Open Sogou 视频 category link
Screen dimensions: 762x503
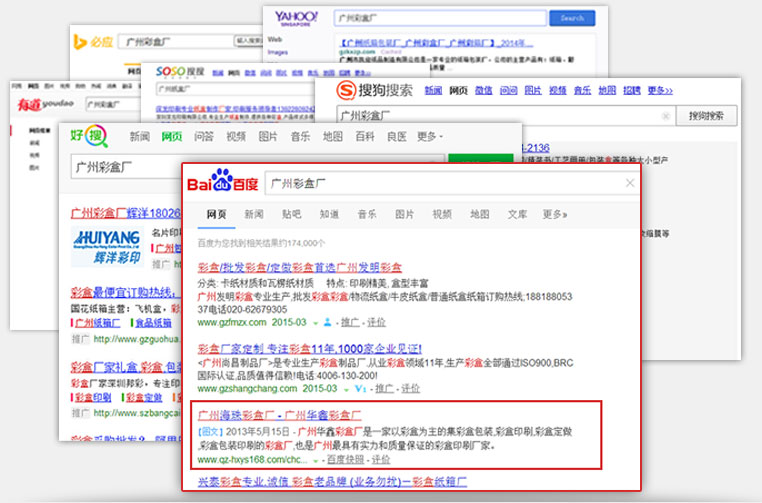[x=558, y=90]
